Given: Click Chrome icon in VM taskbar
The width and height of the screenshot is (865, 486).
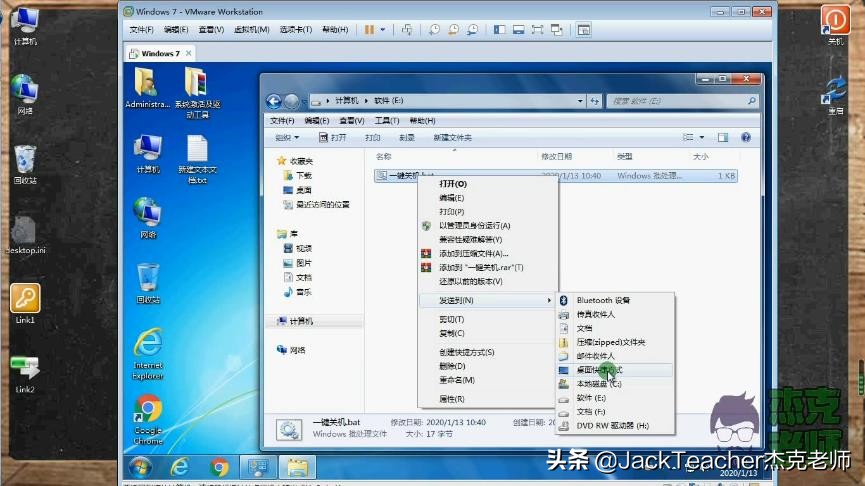Looking at the screenshot, I should coord(219,468).
